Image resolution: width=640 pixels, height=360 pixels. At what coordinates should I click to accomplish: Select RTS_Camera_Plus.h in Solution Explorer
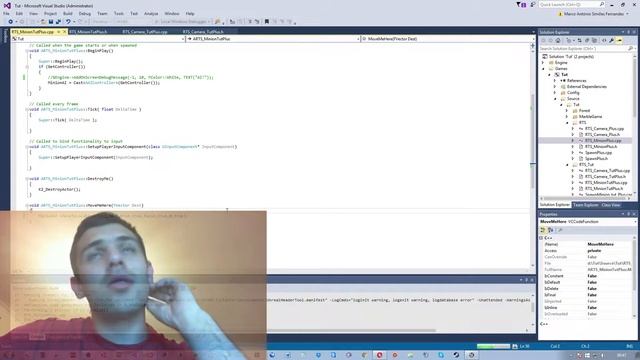coord(602,134)
